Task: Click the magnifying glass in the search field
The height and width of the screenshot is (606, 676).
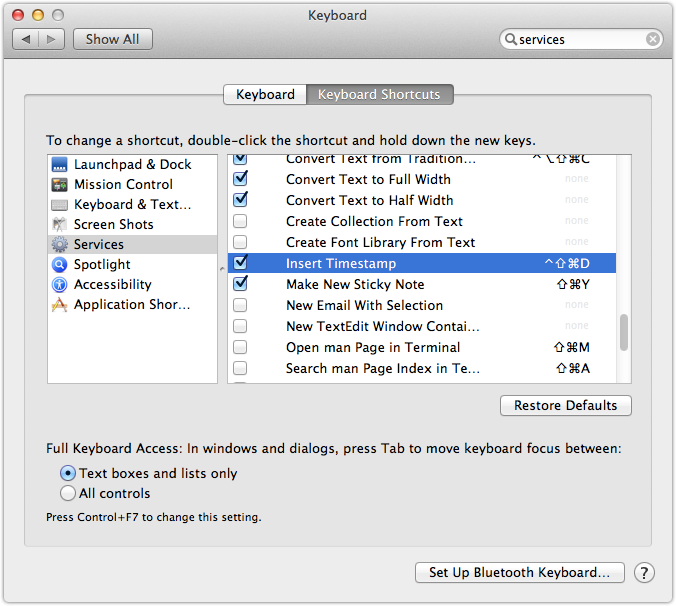Action: click(x=510, y=39)
